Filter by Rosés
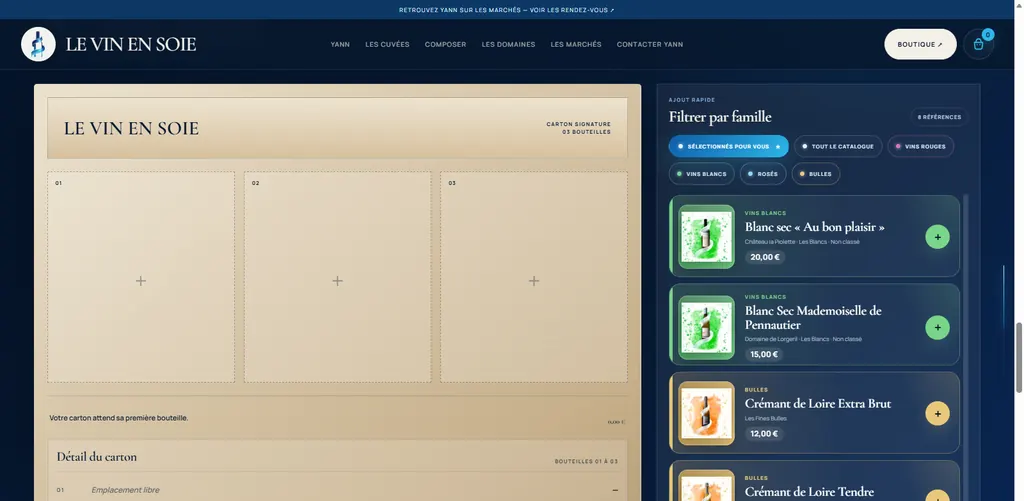This screenshot has width=1024, height=501. (763, 174)
